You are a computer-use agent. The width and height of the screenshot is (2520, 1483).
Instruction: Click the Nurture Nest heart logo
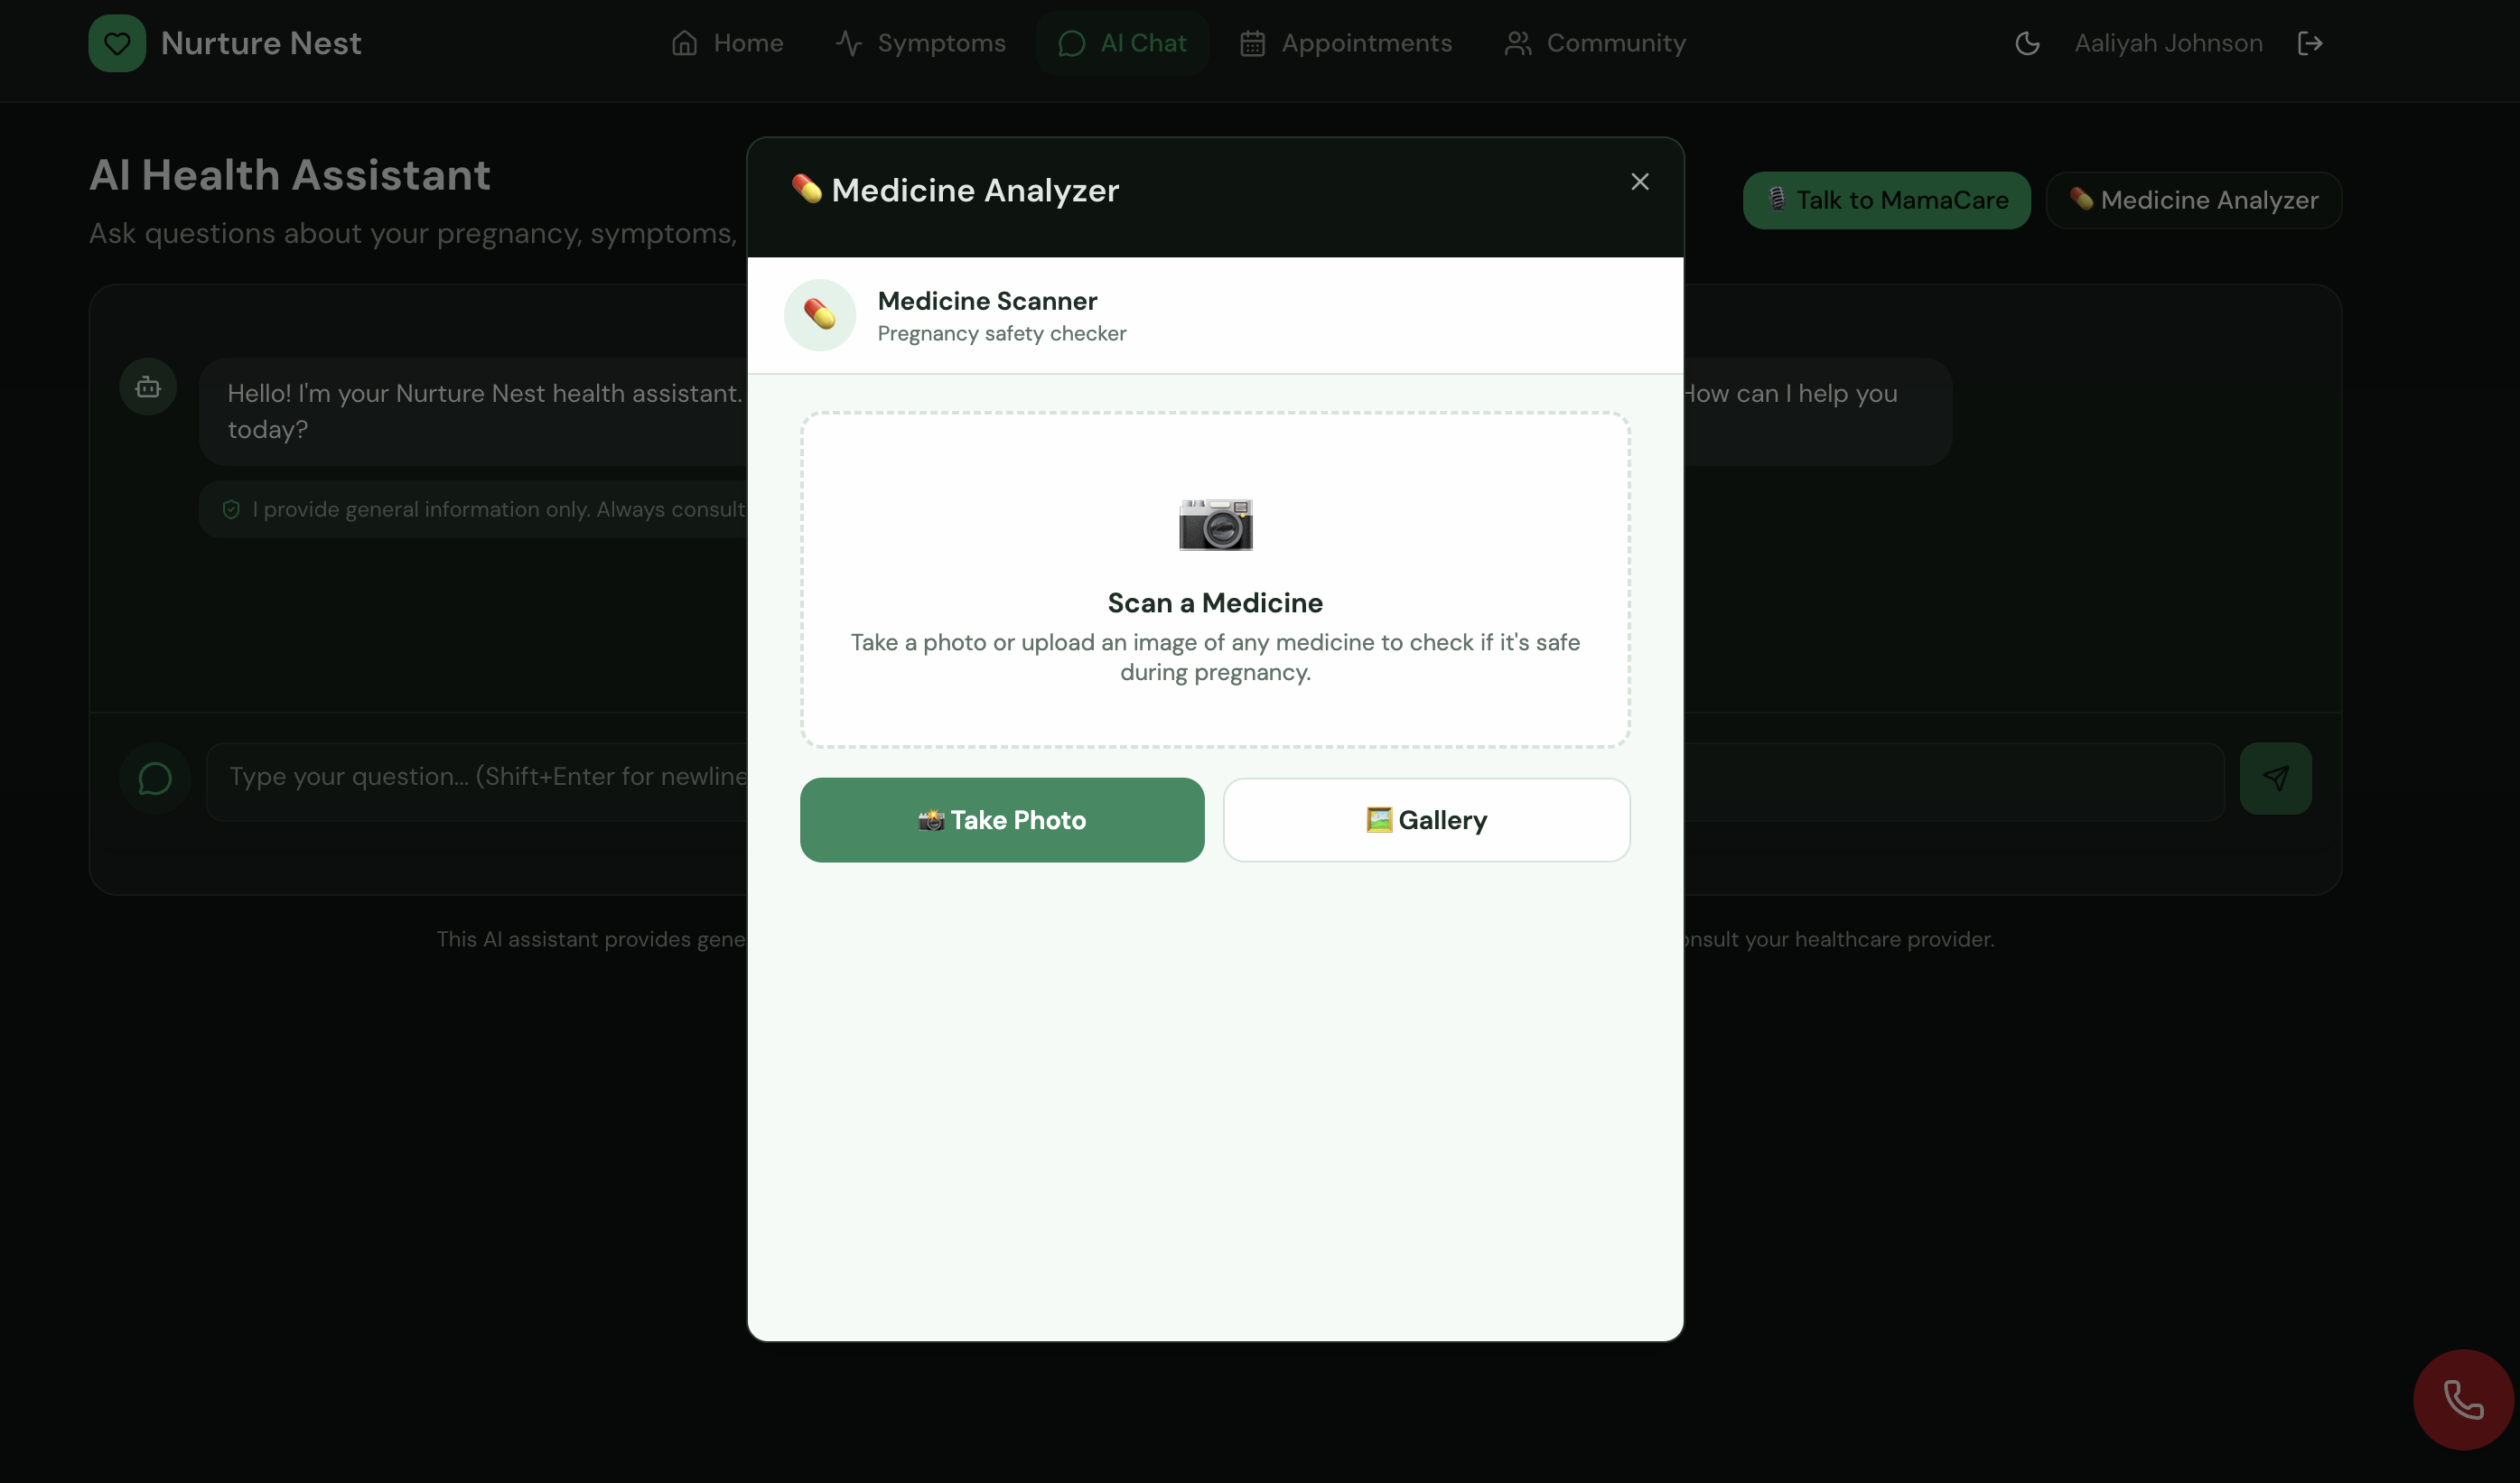coord(117,43)
